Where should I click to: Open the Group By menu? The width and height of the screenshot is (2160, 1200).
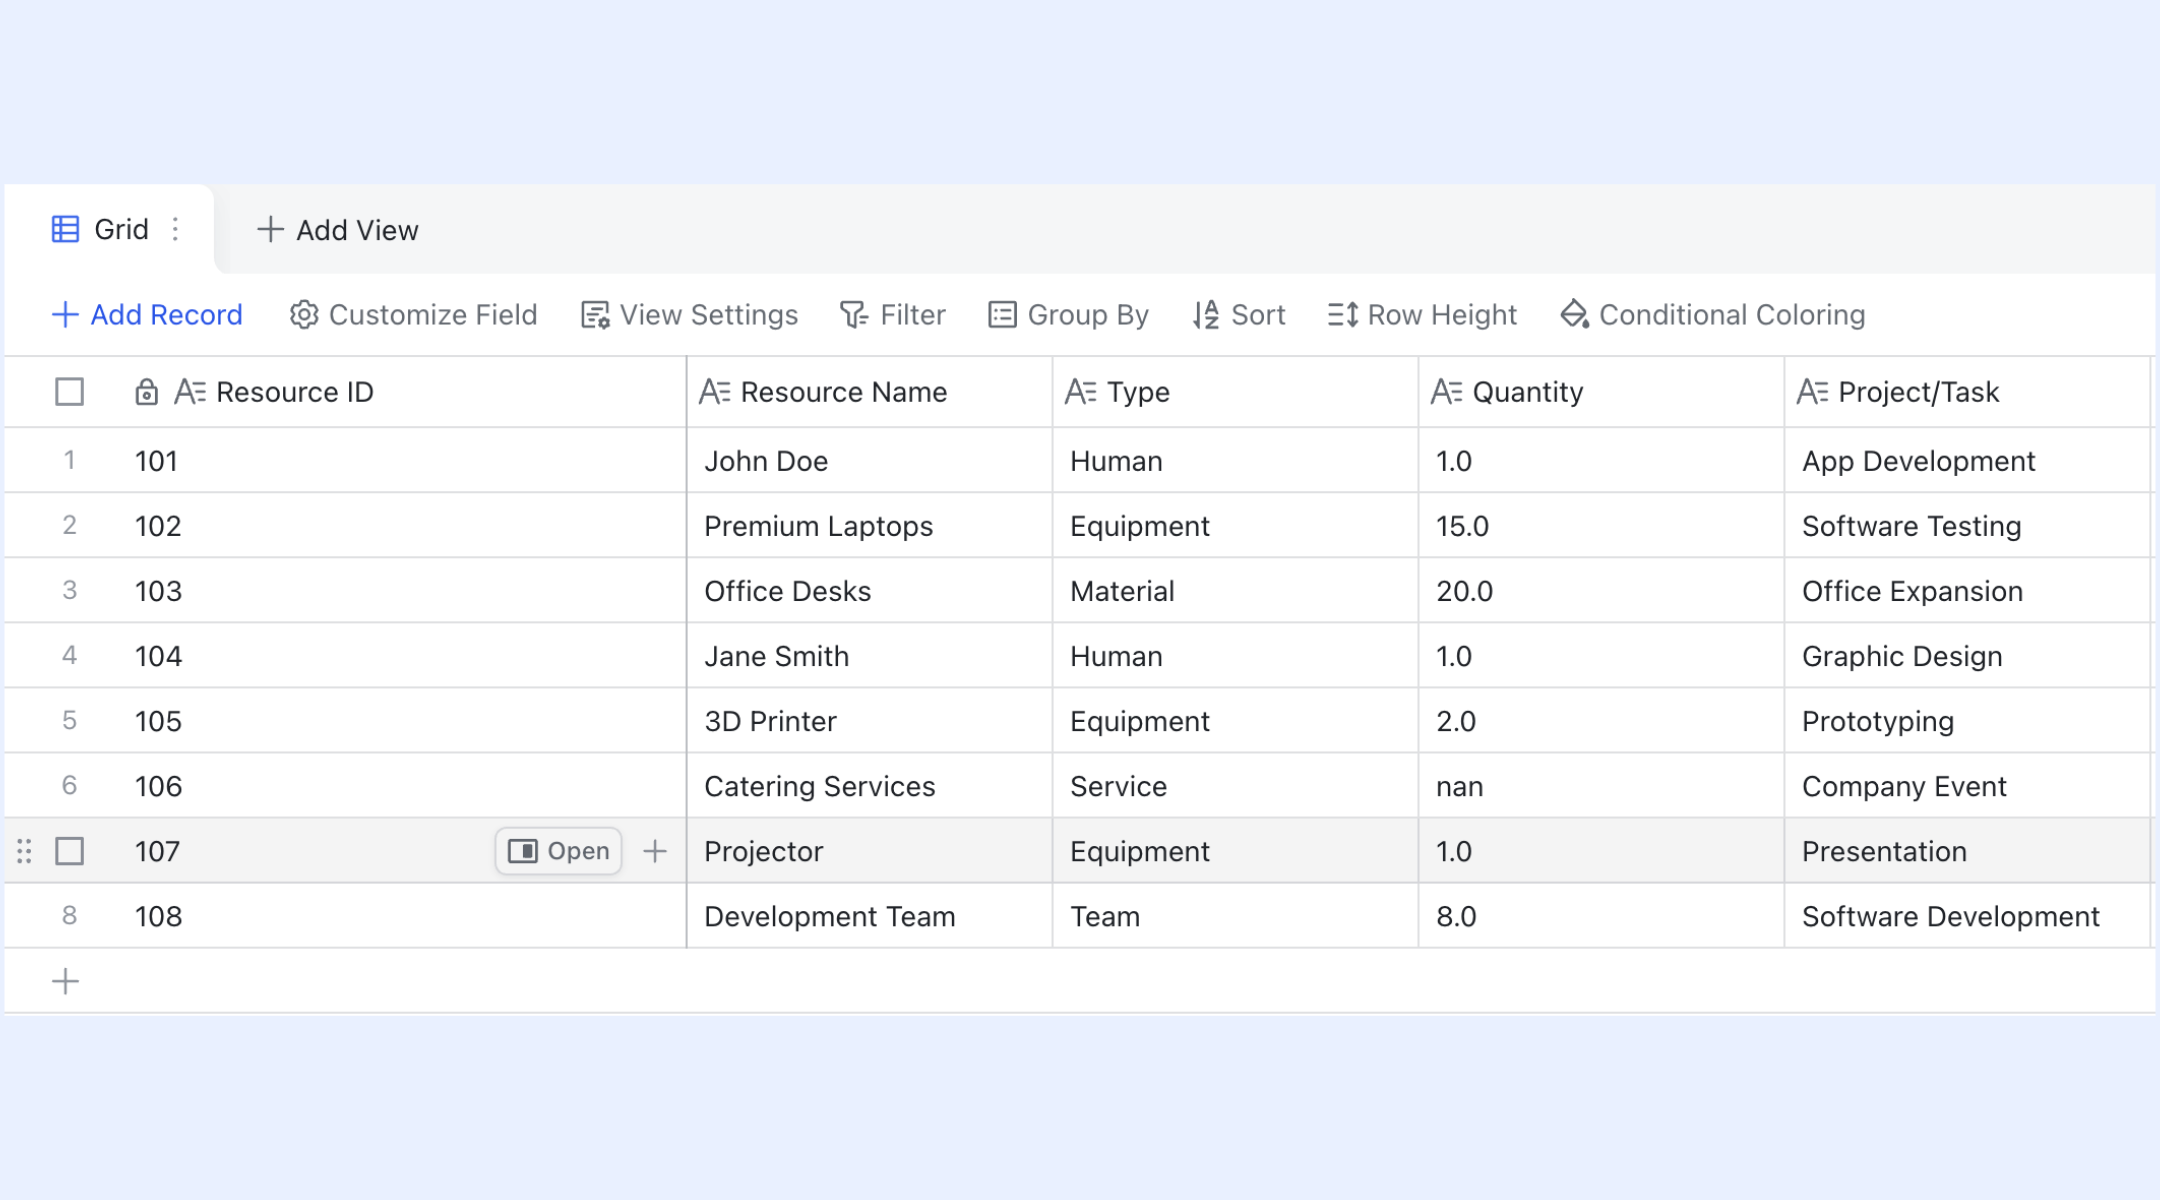[1068, 315]
